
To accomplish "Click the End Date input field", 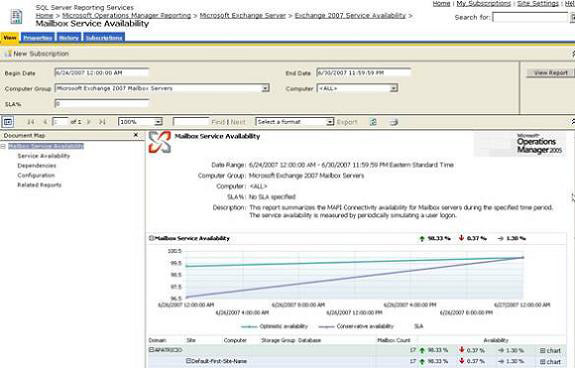I will (363, 73).
